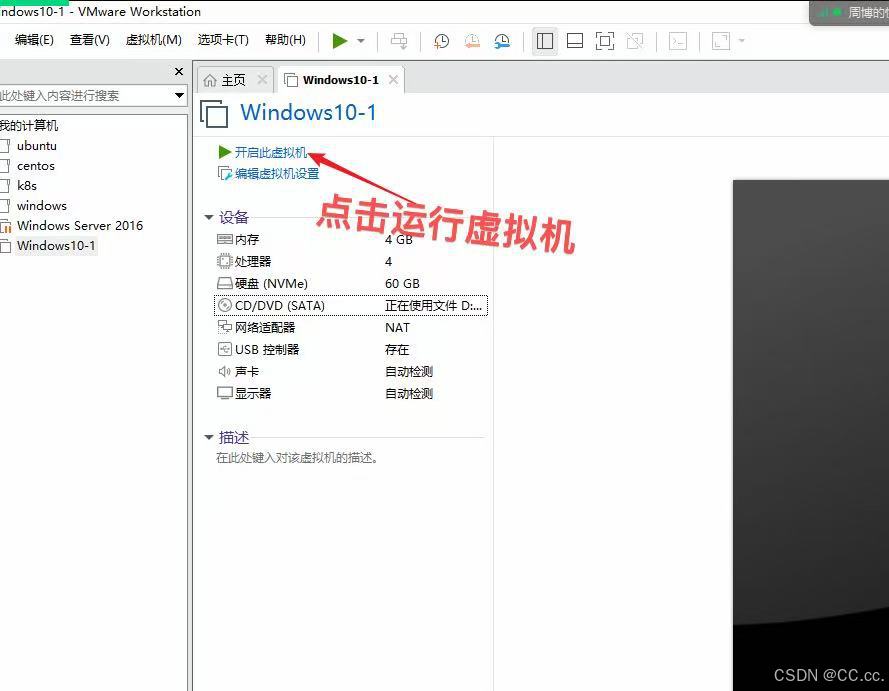This screenshot has height=691, width=889.
Task: Click the send Ctrl+Alt+Del toolbar icon
Action: (399, 41)
